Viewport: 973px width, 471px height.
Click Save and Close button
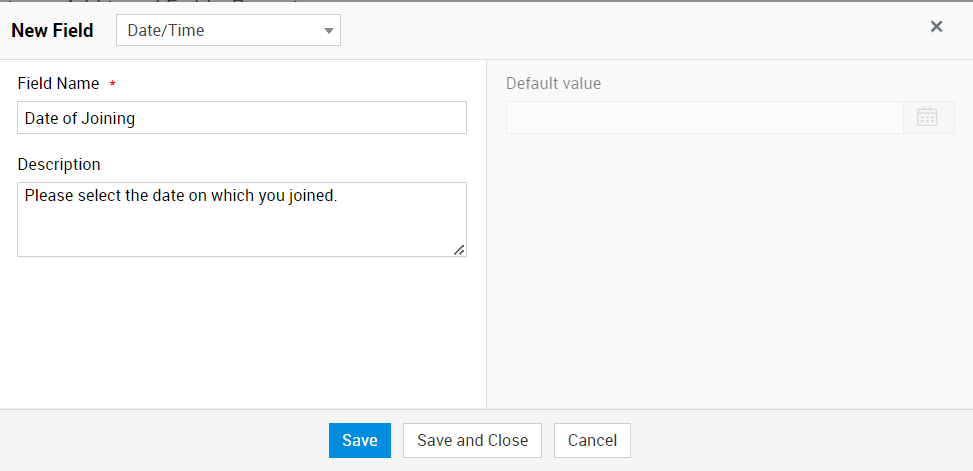[472, 441]
